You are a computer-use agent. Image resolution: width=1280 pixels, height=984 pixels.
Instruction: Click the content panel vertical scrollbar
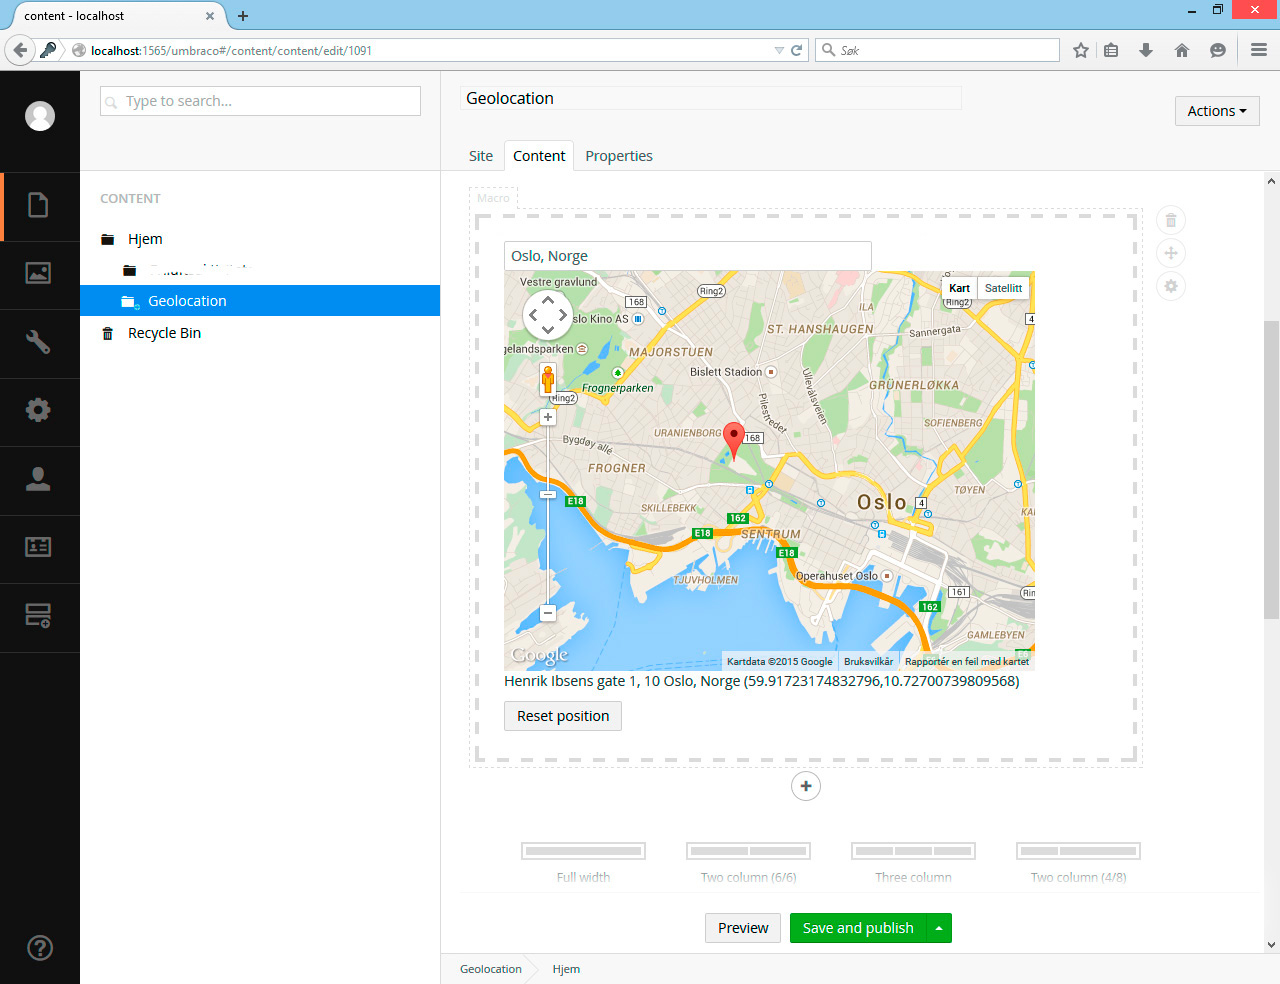coord(1271,470)
